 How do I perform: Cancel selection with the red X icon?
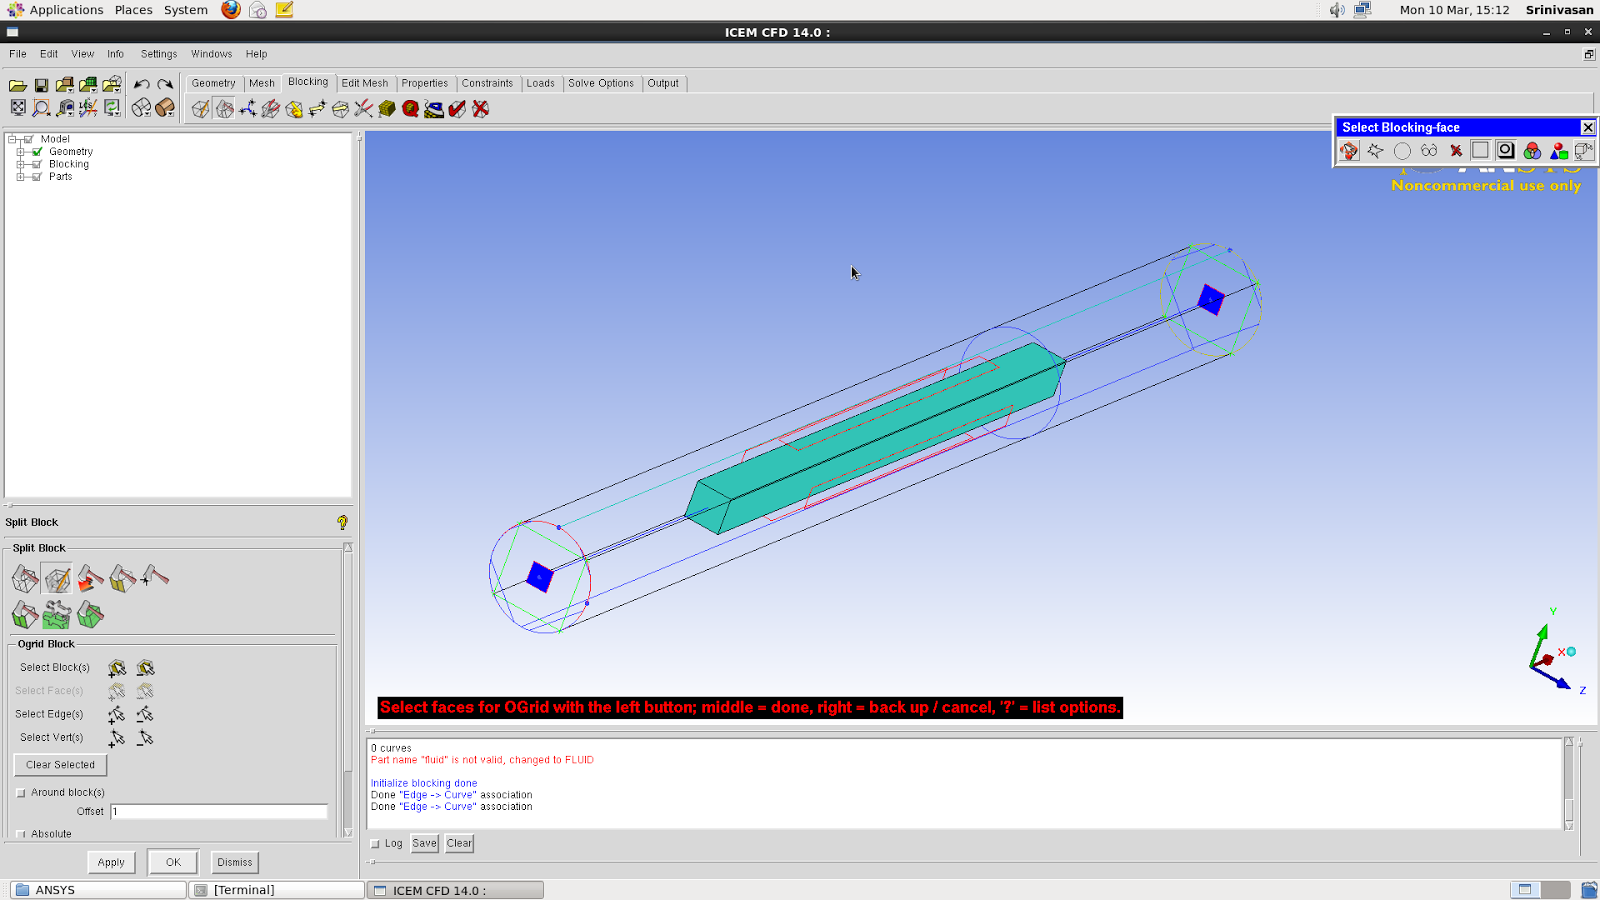click(1454, 151)
